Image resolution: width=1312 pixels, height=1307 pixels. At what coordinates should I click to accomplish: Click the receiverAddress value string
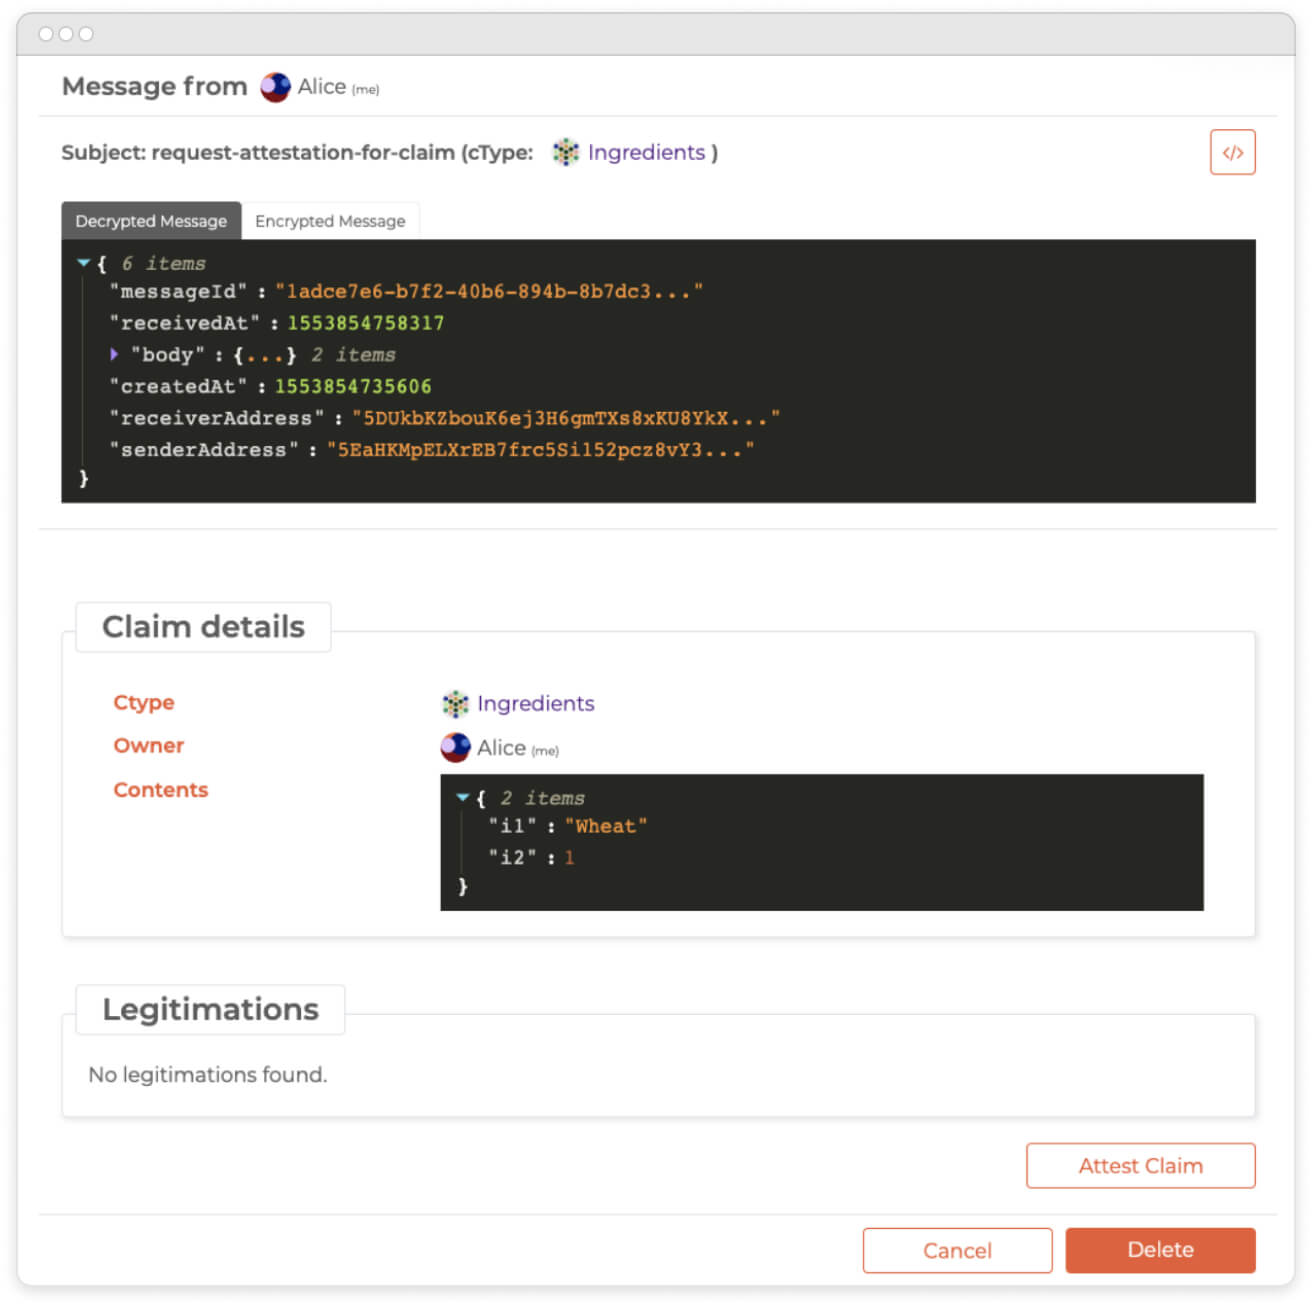(x=566, y=418)
